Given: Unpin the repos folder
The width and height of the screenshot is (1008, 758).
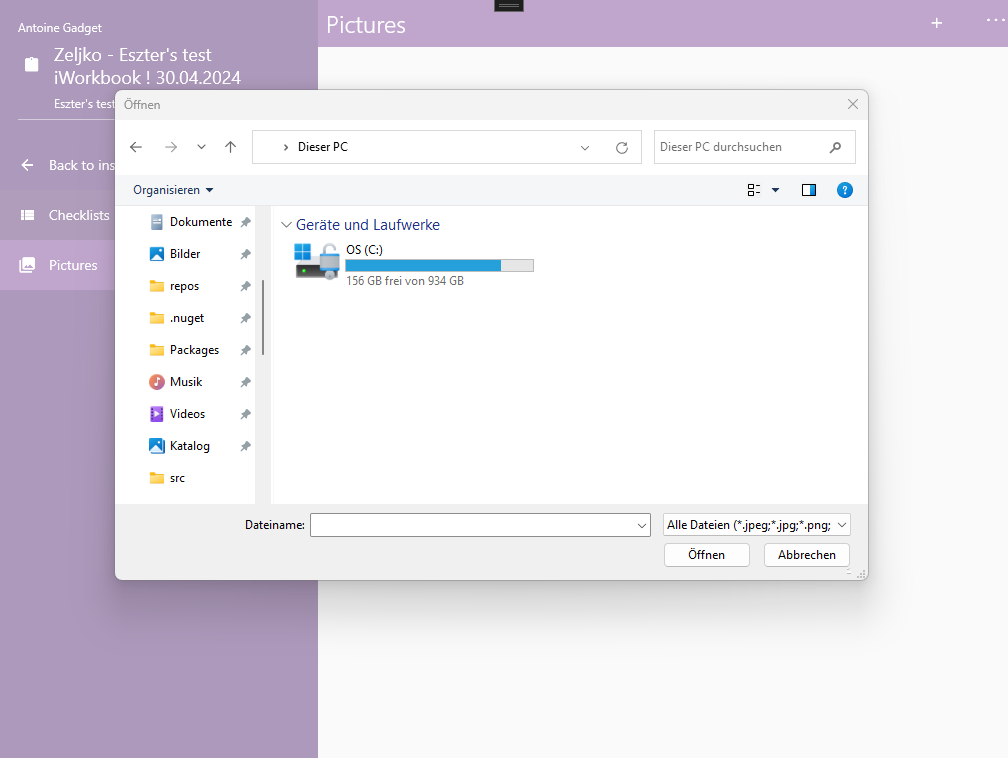Looking at the screenshot, I should point(245,285).
